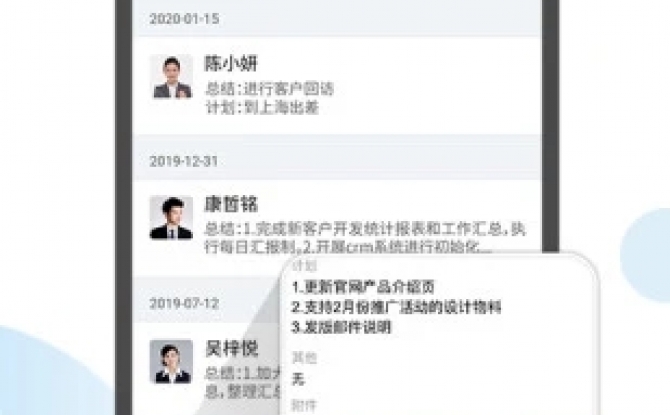Open 陈小妍's summary 进行客户回访
The height and width of the screenshot is (415, 670).
(269, 89)
